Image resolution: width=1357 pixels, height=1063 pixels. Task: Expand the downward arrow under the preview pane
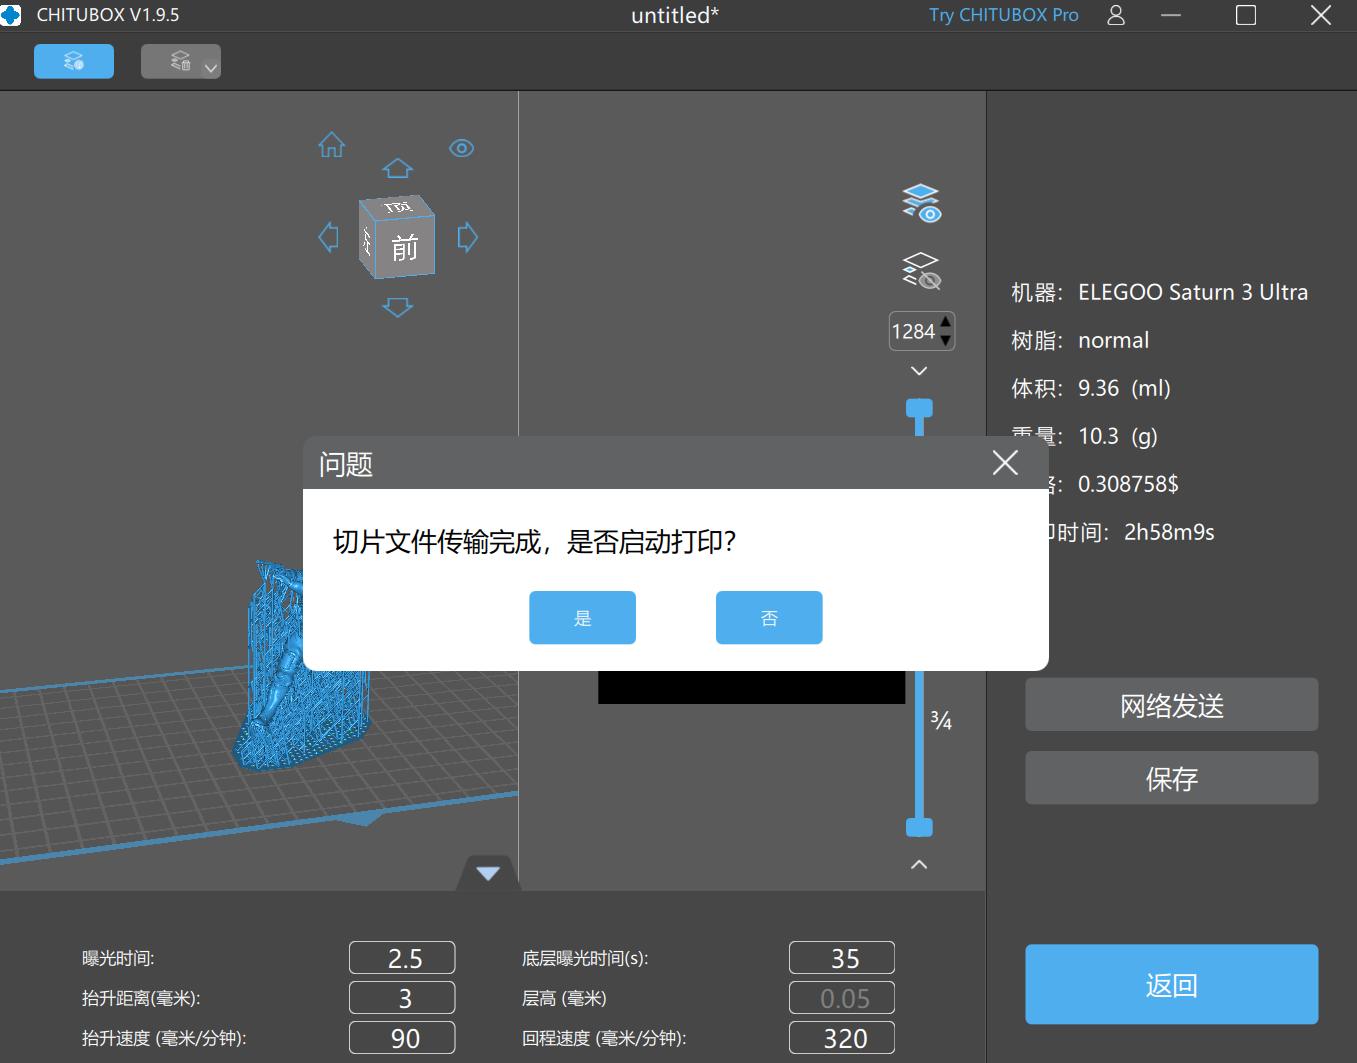487,873
